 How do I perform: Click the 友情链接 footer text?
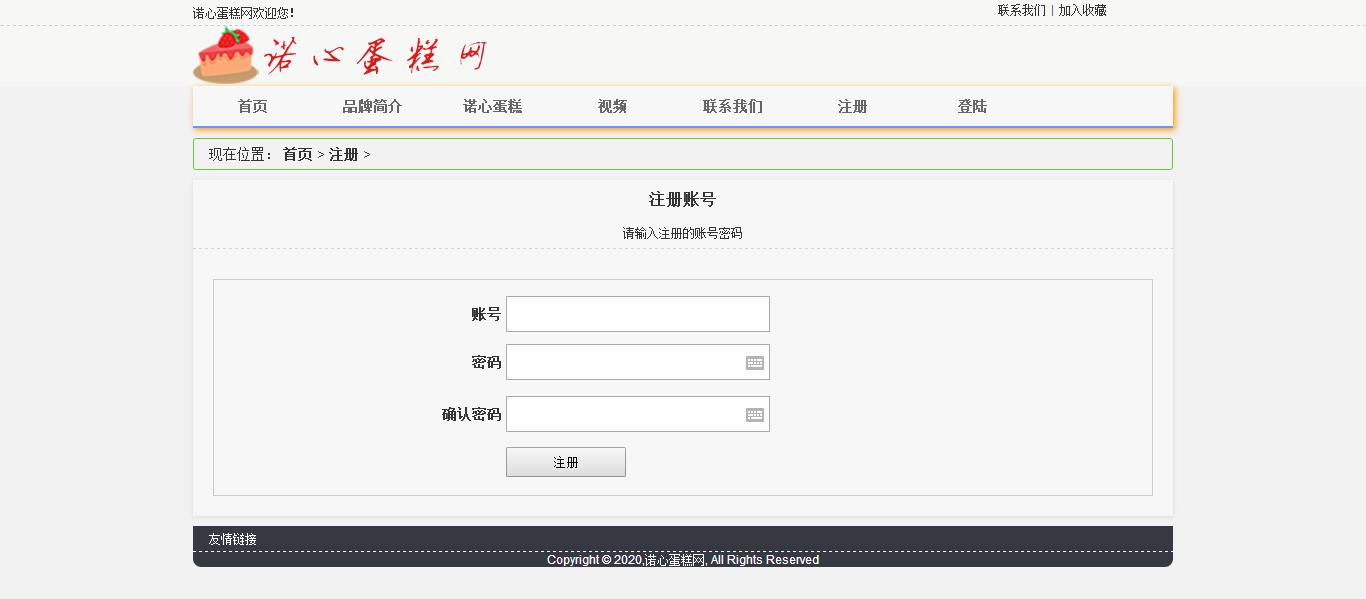tap(232, 540)
